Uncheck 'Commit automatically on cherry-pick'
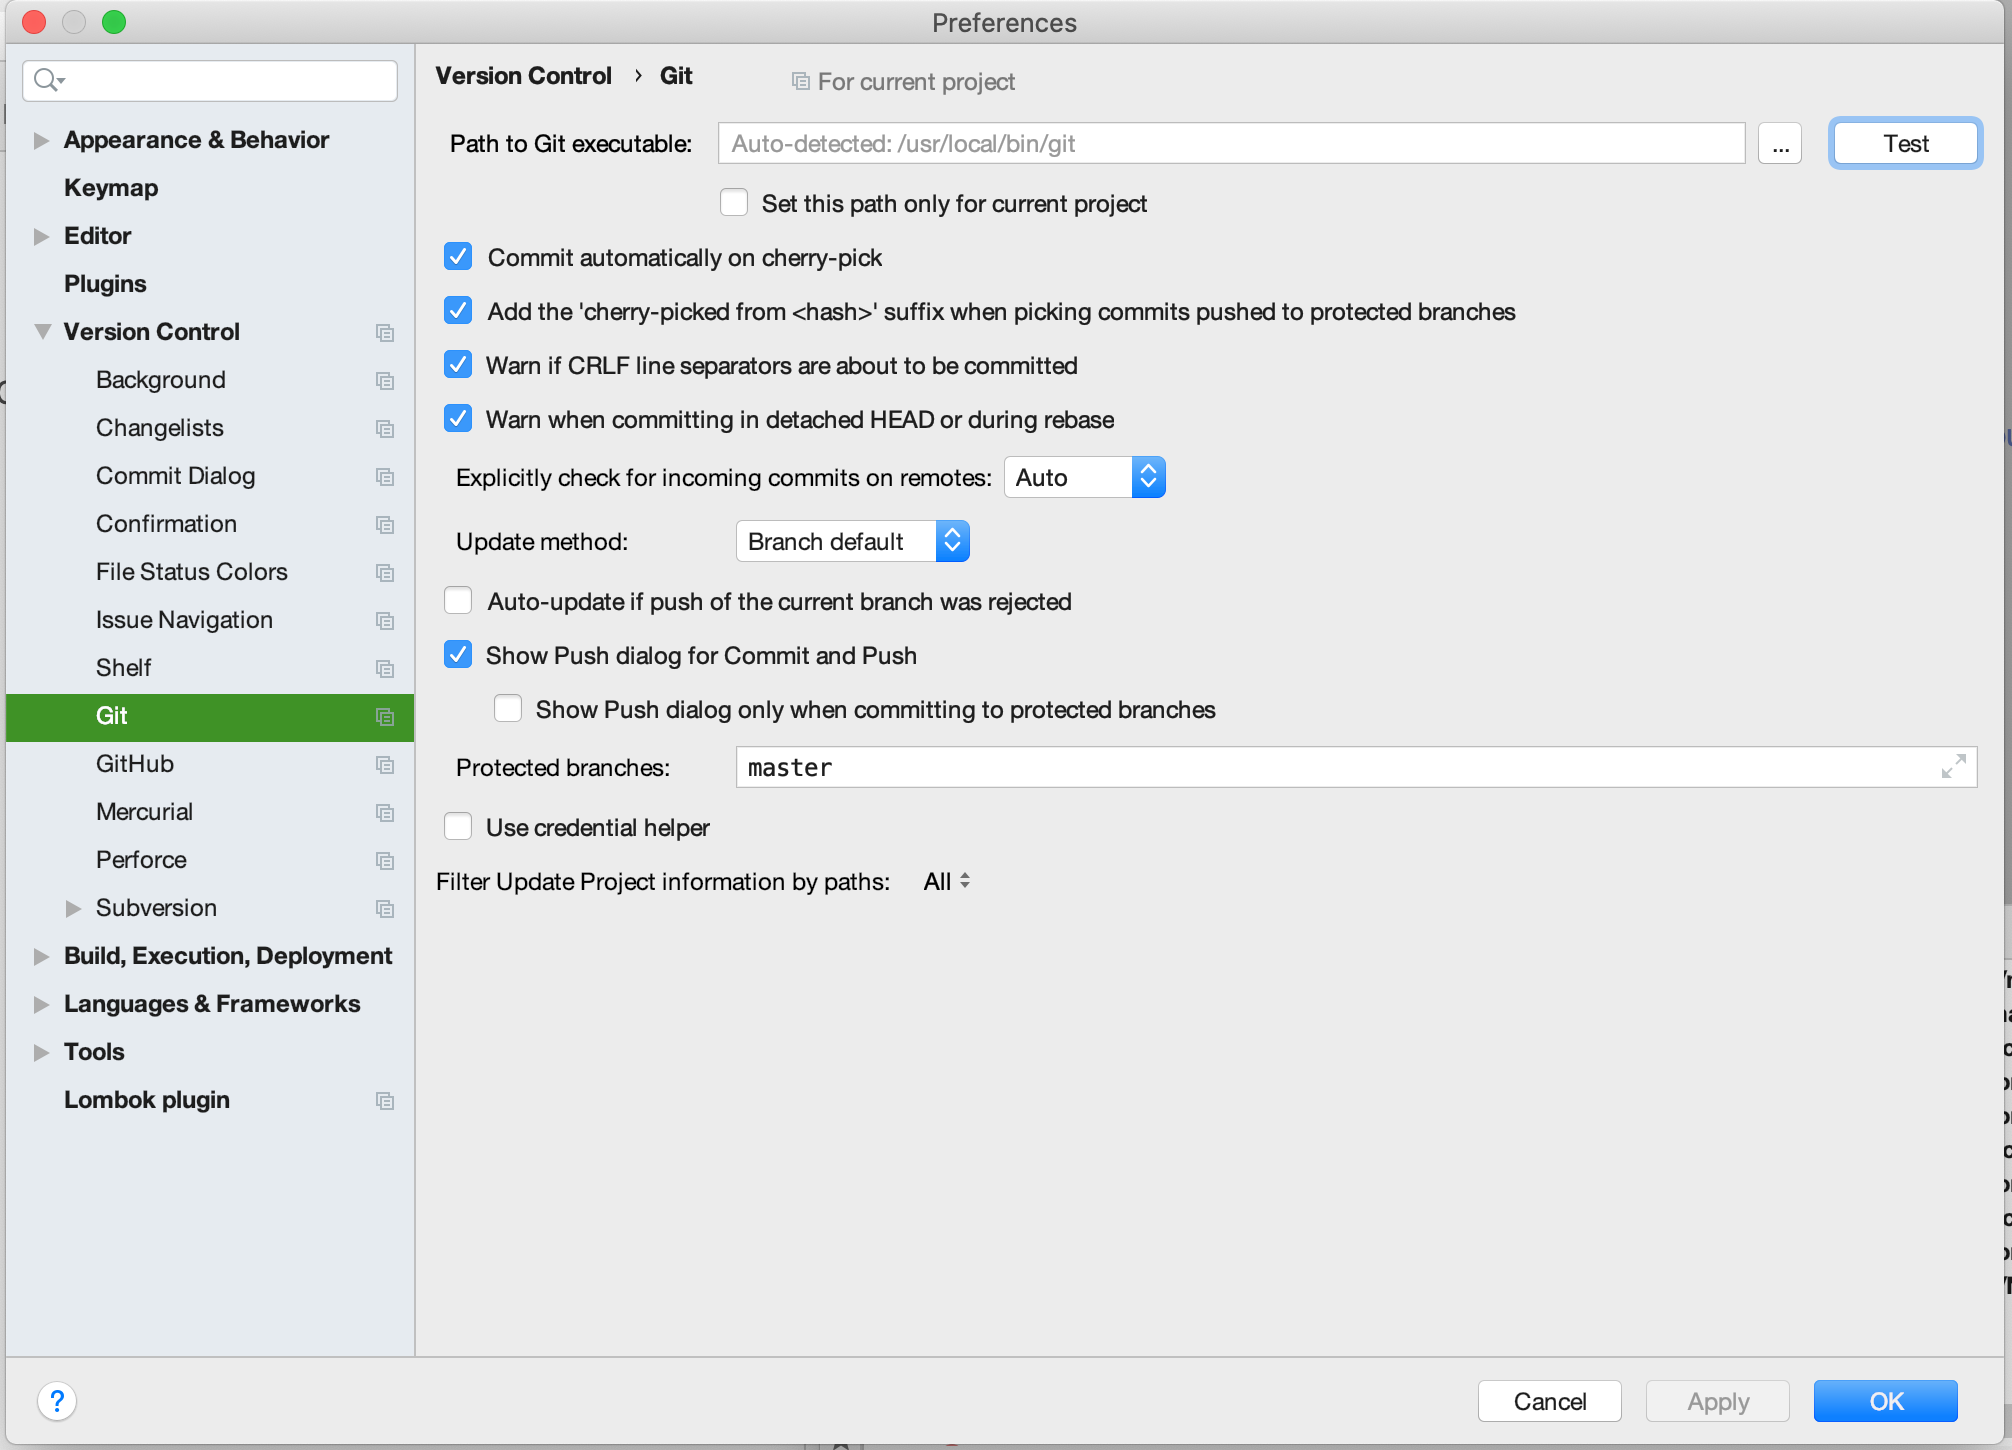The width and height of the screenshot is (2012, 1450). pos(458,256)
